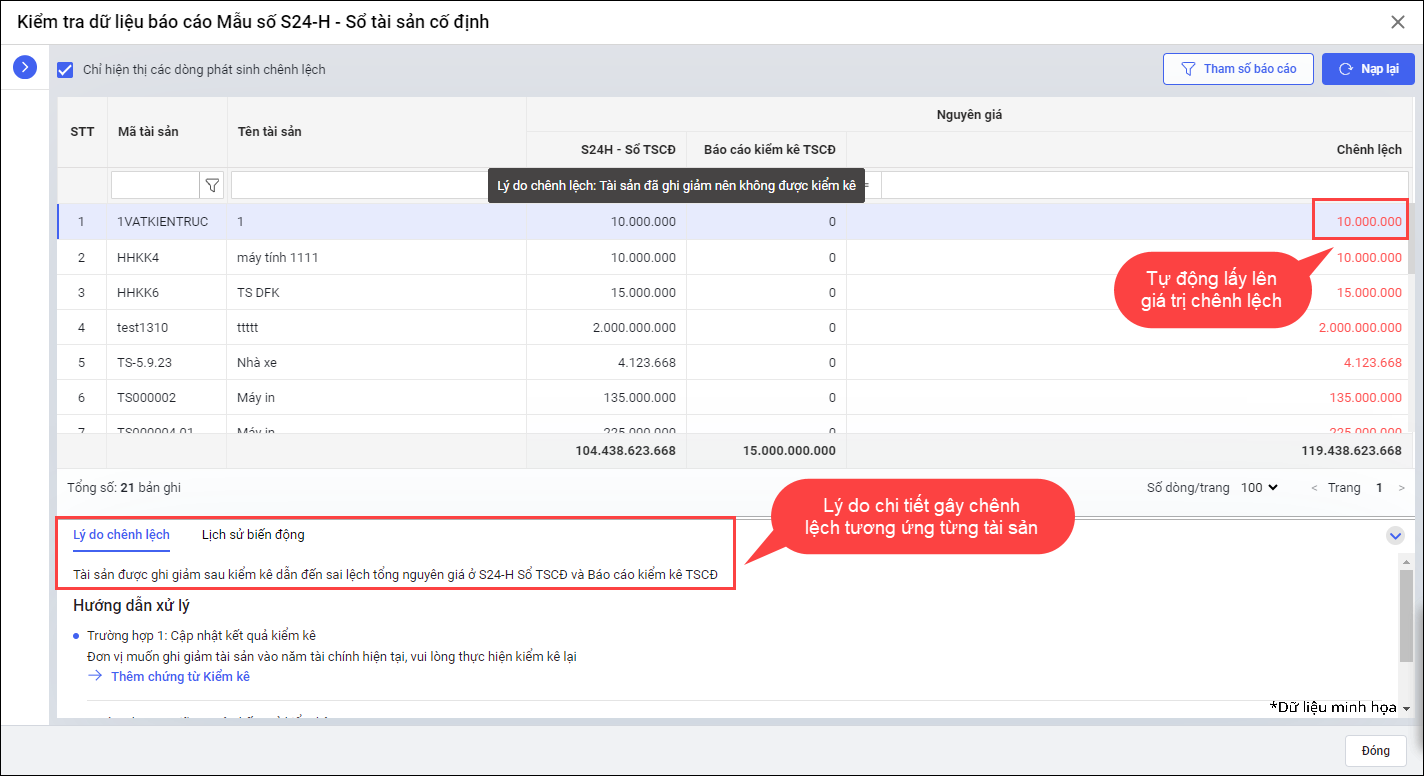Click difference value 4.123.668
The image size is (1424, 776).
click(1372, 363)
